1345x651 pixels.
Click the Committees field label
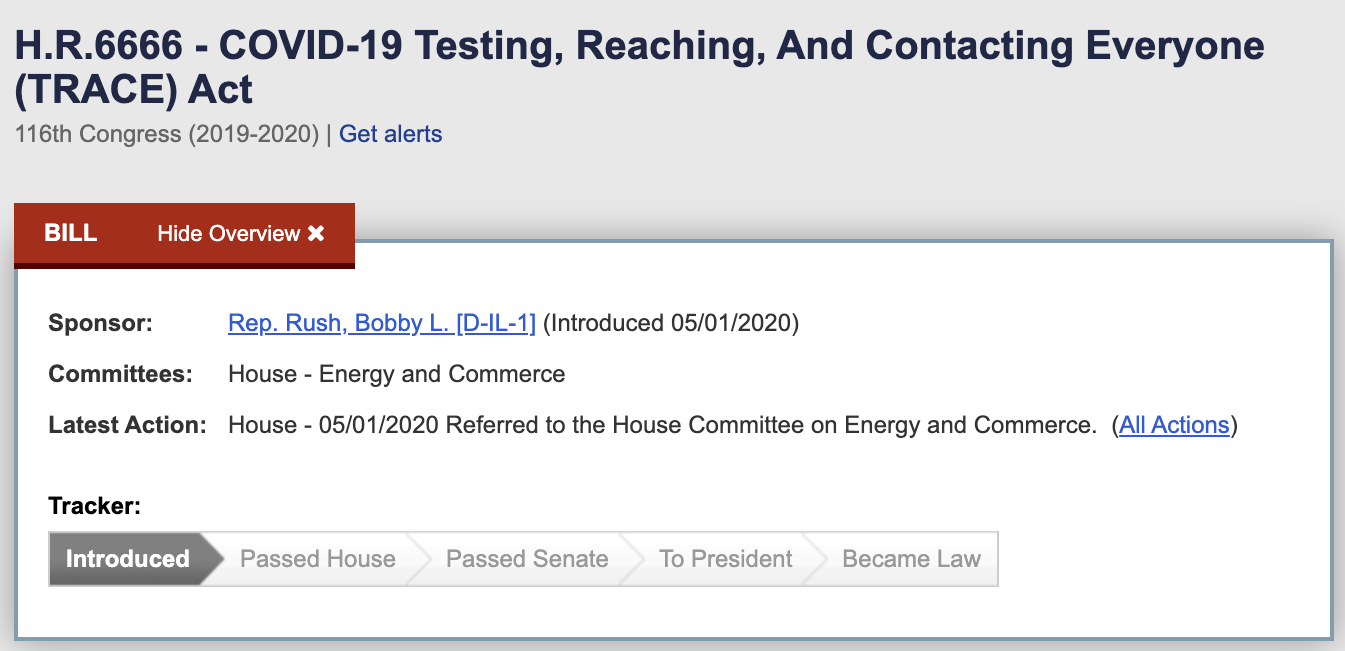pos(120,374)
